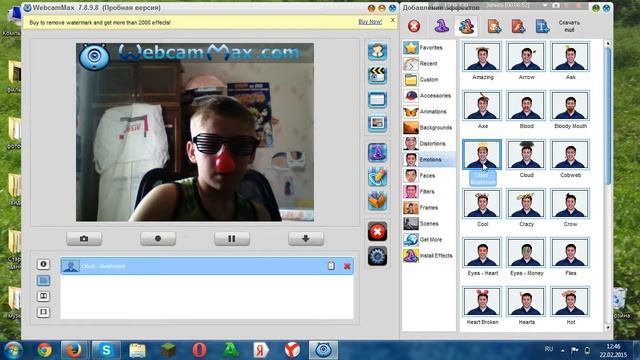
Task: Apply the Cobweb effect thumbnail
Action: [x=570, y=154]
